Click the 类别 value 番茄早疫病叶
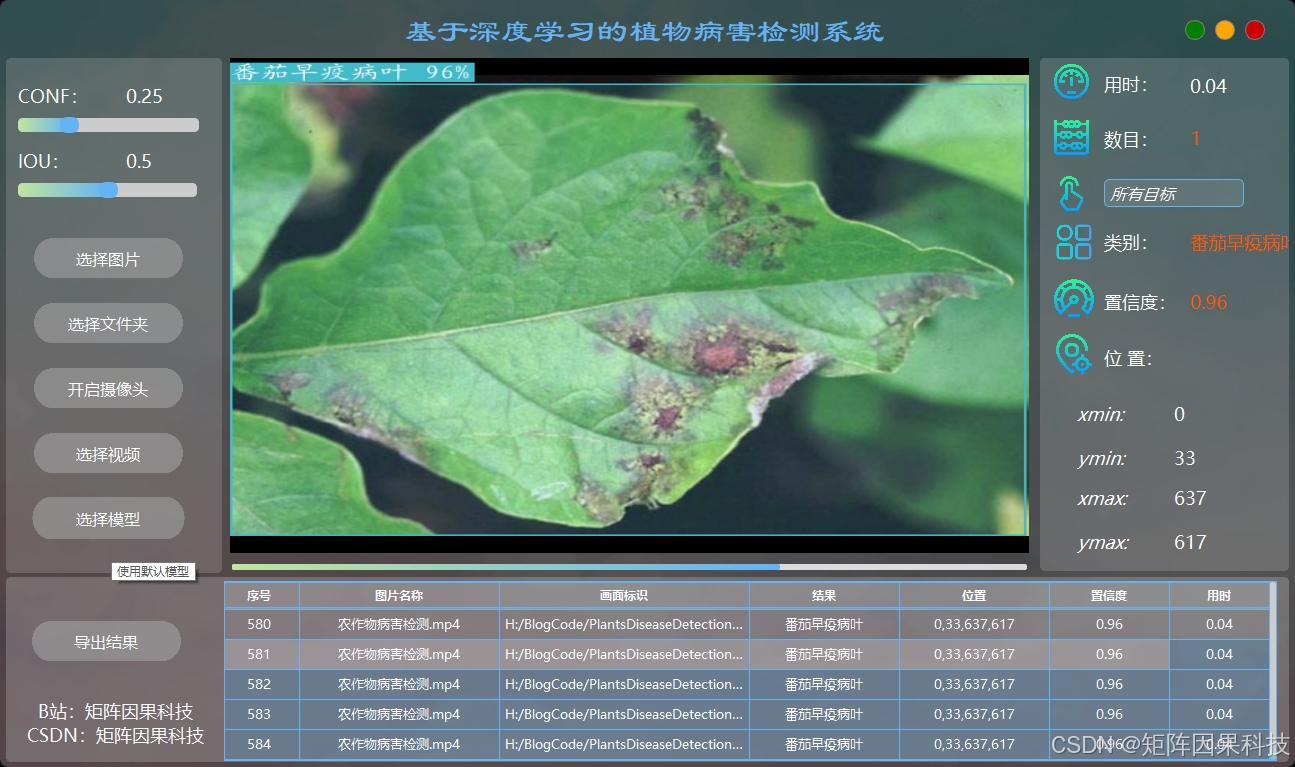 click(x=1240, y=243)
